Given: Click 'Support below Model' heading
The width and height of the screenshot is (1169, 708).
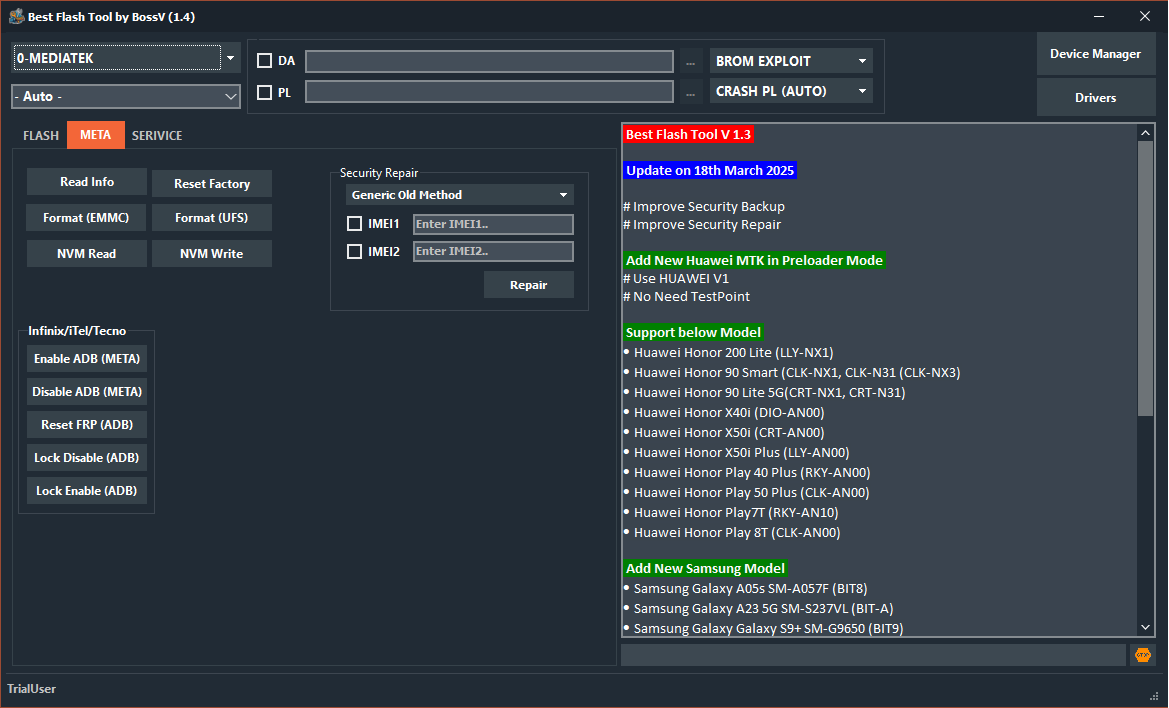Looking at the screenshot, I should [693, 332].
